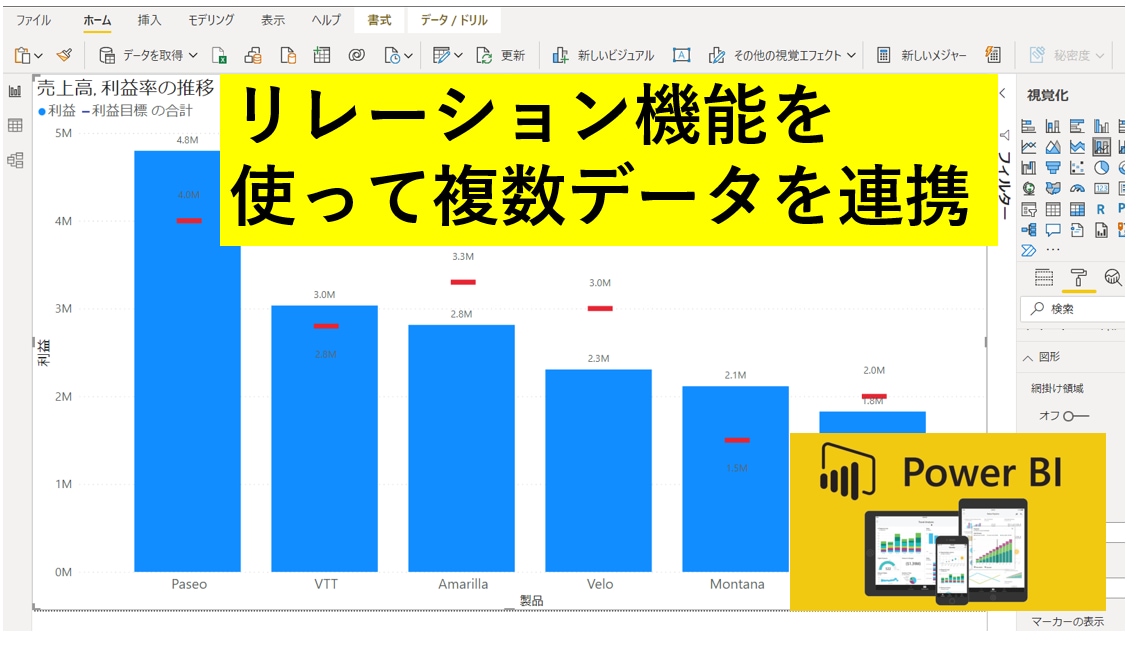Switch to the ホーム tab
The width and height of the screenshot is (1138, 645).
point(97,20)
